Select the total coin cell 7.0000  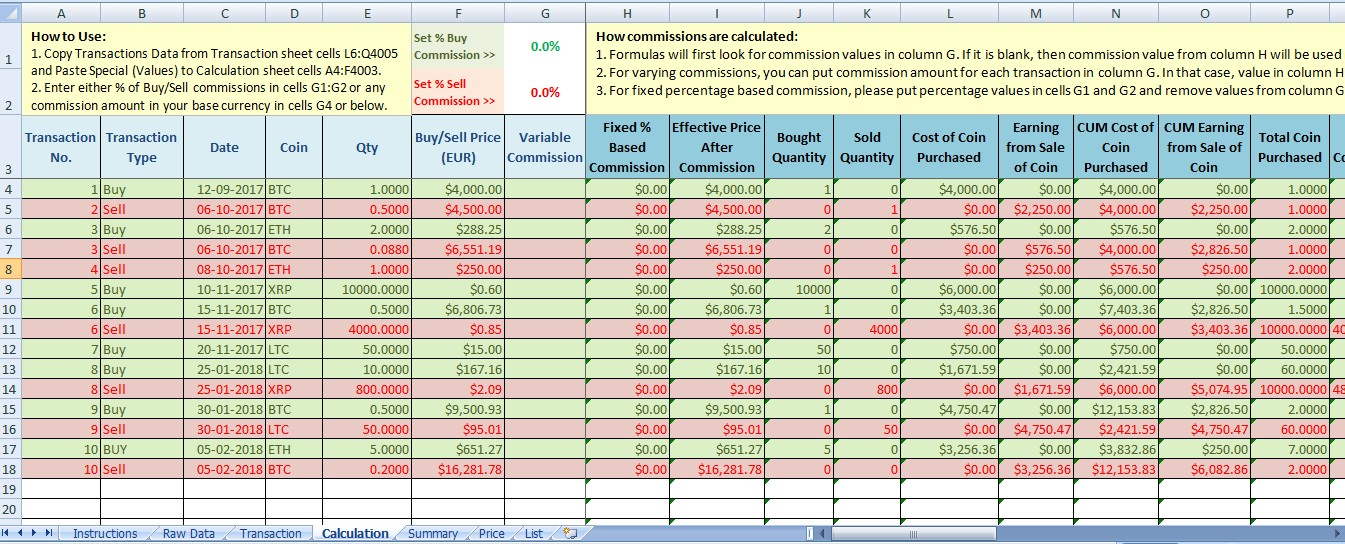[1290, 449]
